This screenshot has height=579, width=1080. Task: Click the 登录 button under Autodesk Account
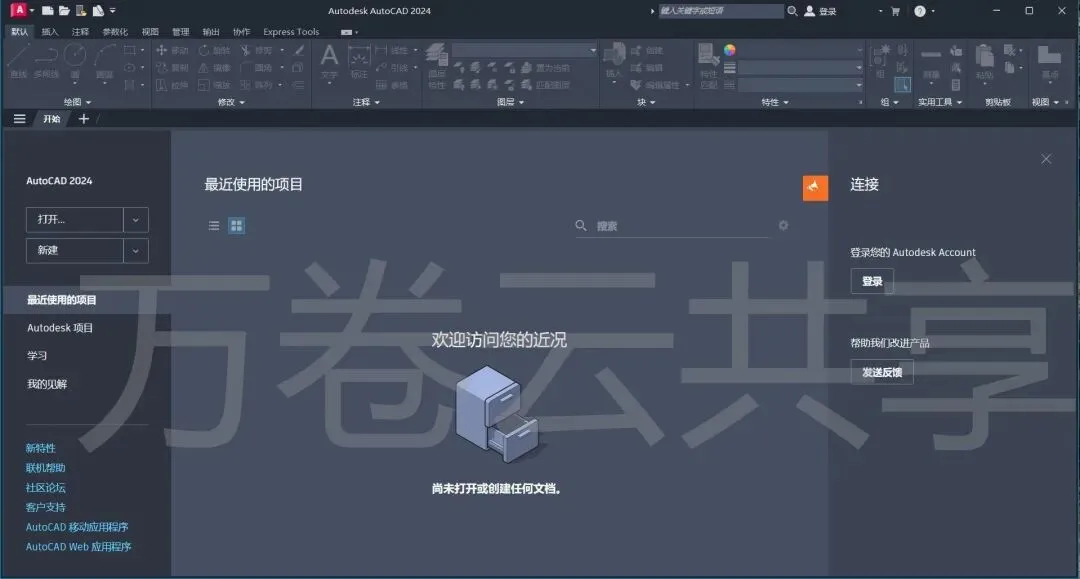pyautogui.click(x=872, y=281)
